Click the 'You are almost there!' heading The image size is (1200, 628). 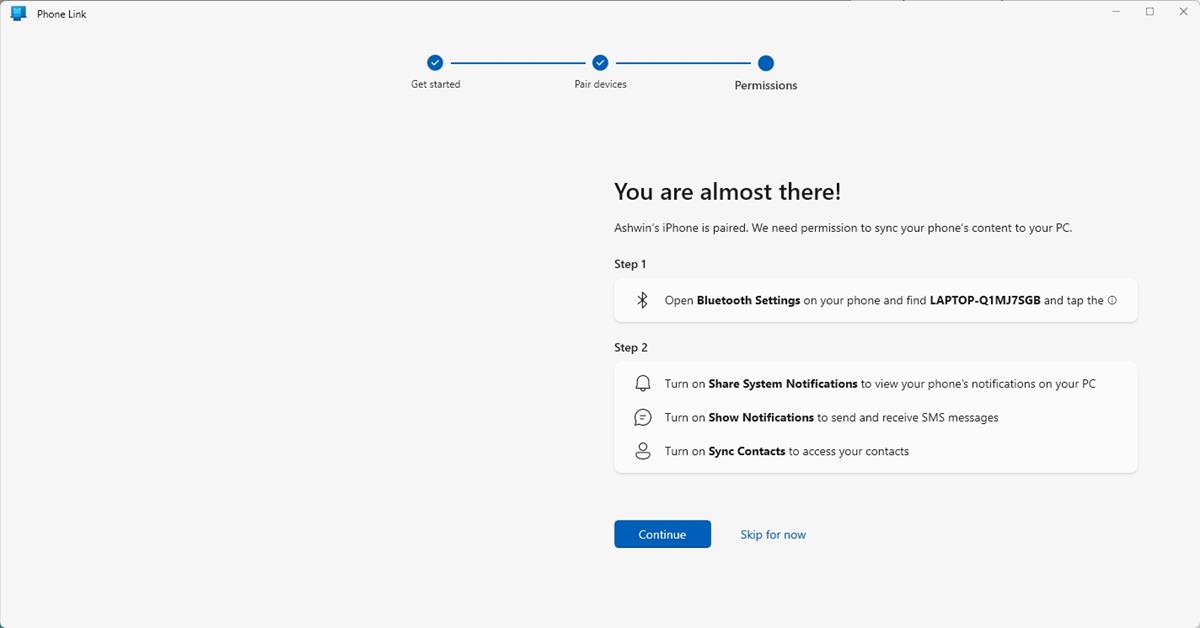[727, 192]
